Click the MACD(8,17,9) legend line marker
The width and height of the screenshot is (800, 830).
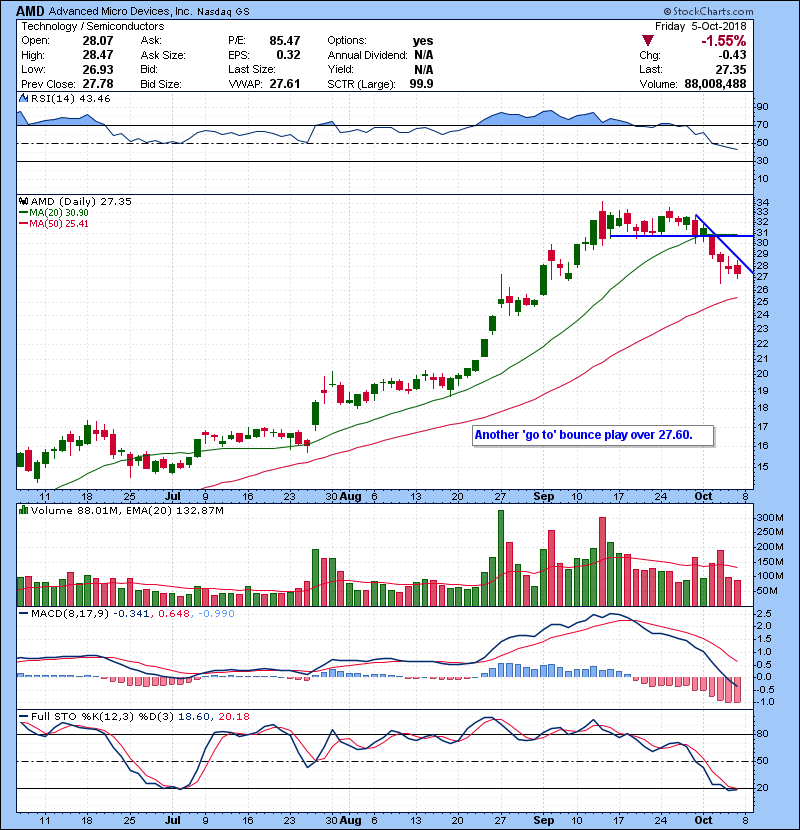point(23,614)
